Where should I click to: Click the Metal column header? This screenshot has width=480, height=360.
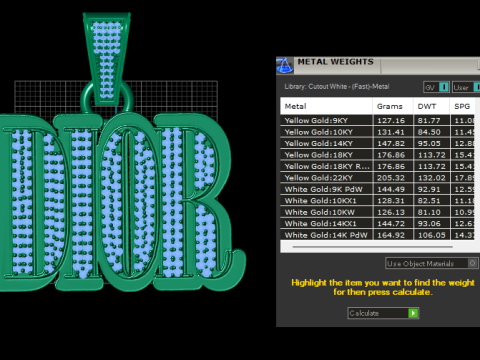pyautogui.click(x=326, y=106)
